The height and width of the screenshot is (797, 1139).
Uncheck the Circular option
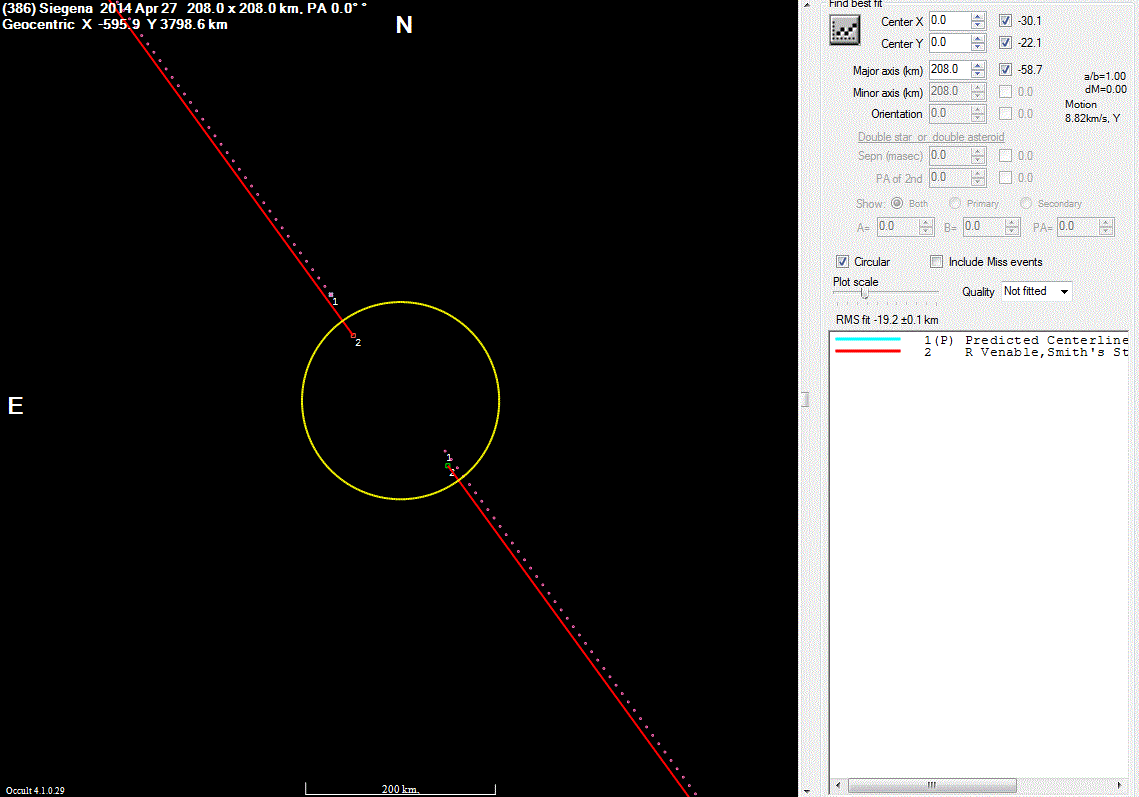[x=842, y=262]
